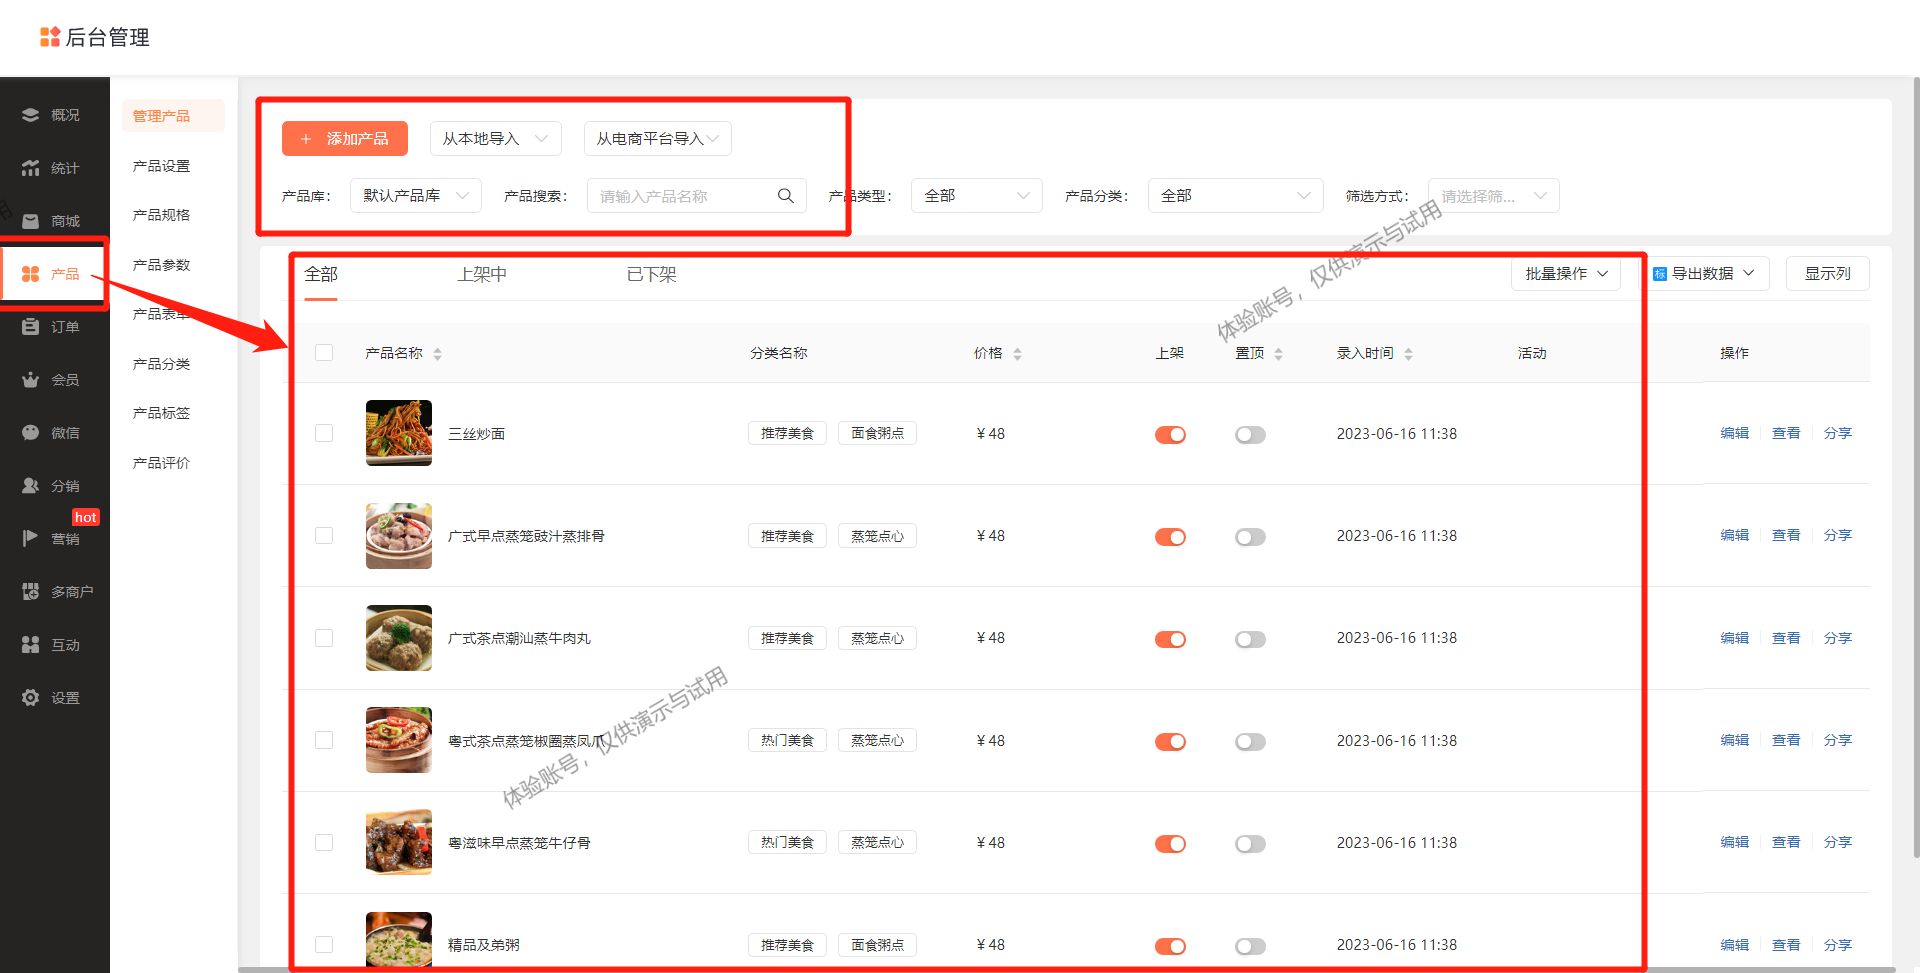Click the 三丝炒面 product thumbnail
The height and width of the screenshot is (973, 1920).
pyautogui.click(x=399, y=433)
